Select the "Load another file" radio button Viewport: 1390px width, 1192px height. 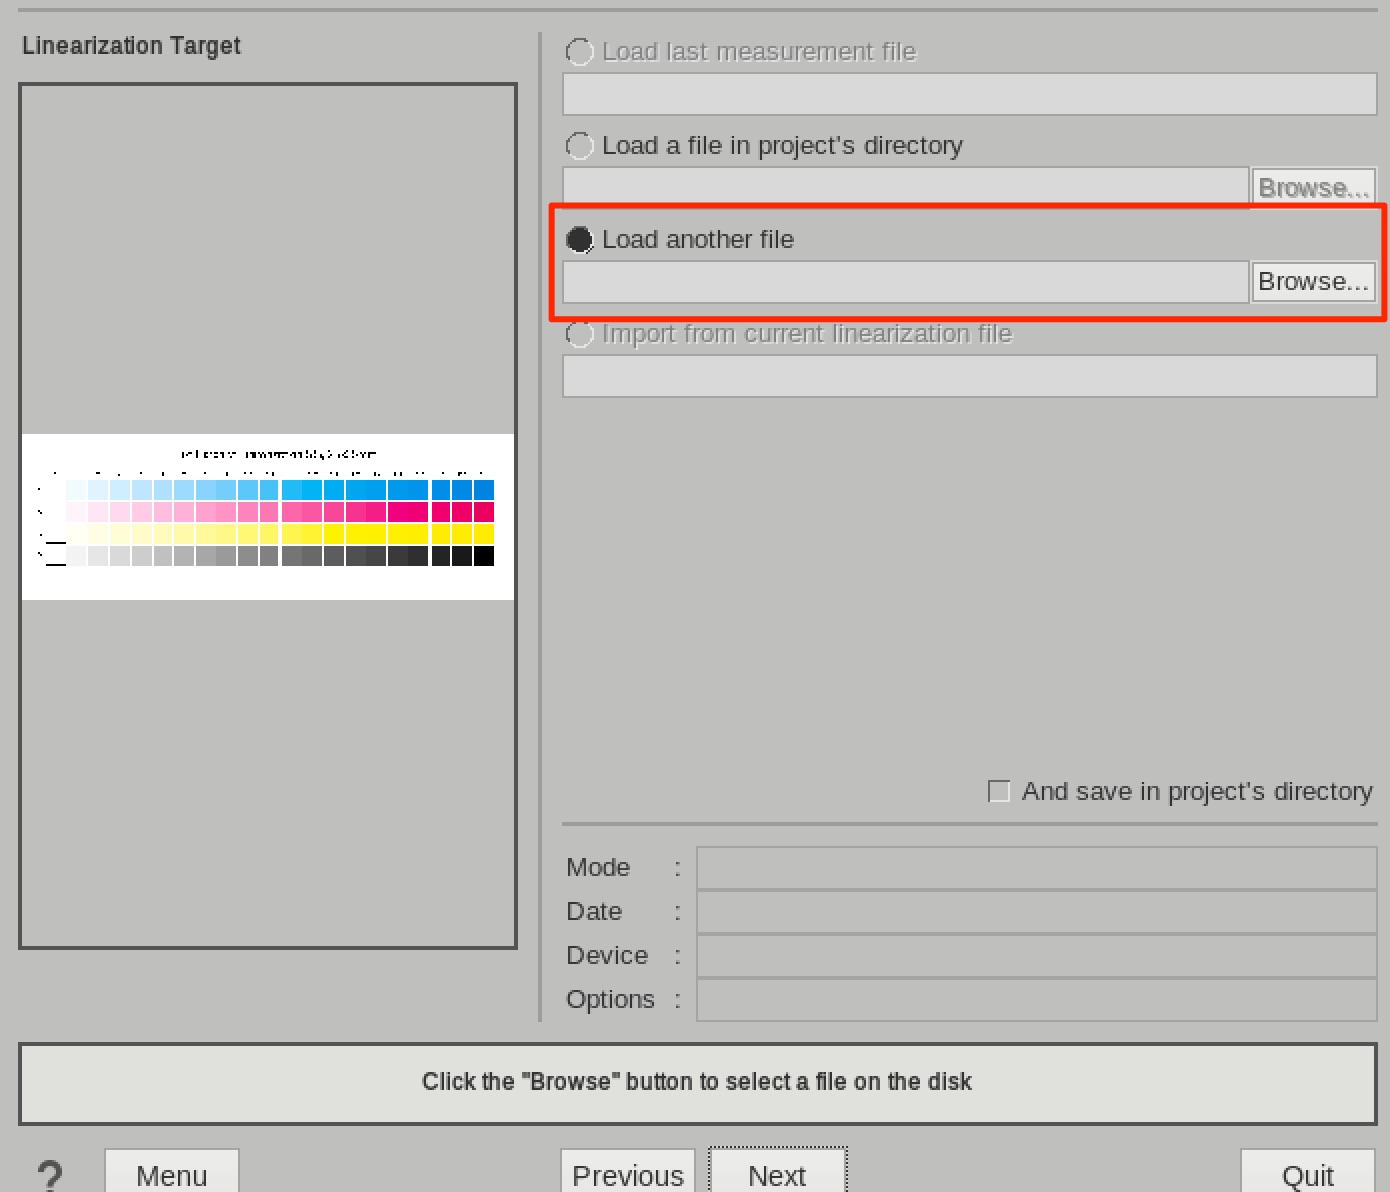click(x=580, y=240)
